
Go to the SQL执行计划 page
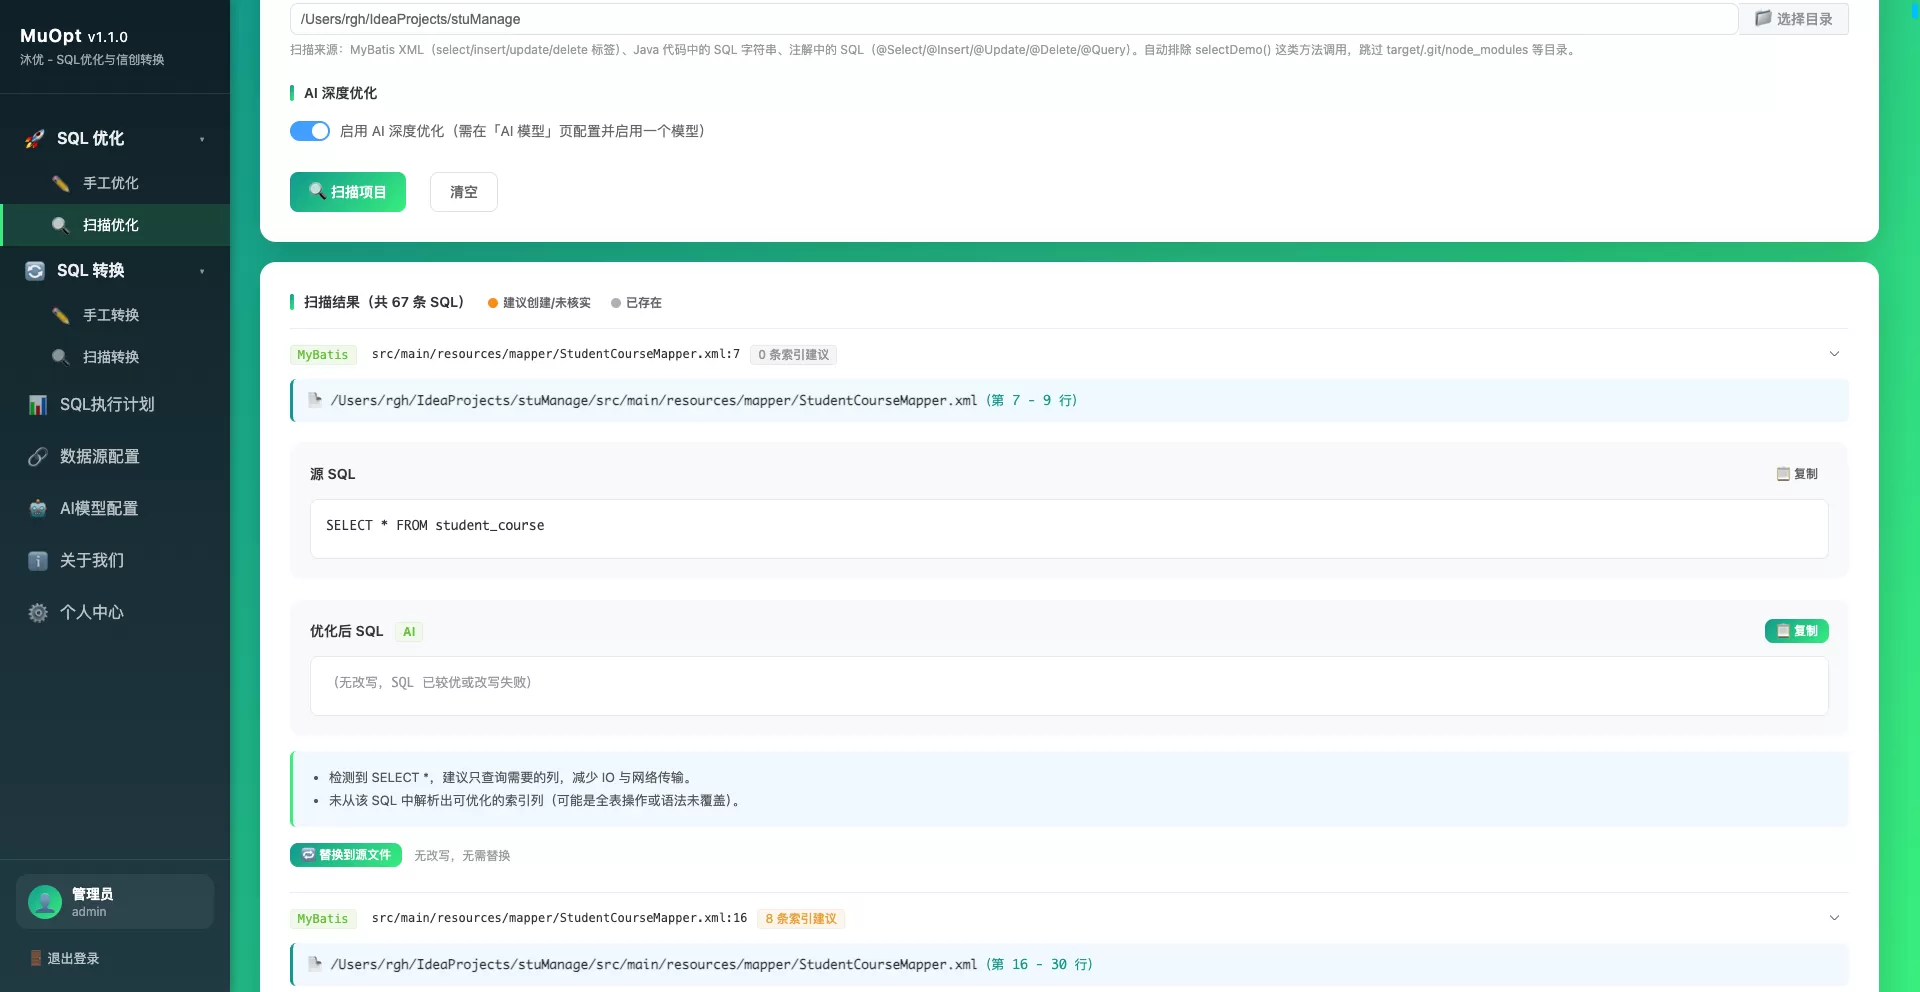(115, 405)
